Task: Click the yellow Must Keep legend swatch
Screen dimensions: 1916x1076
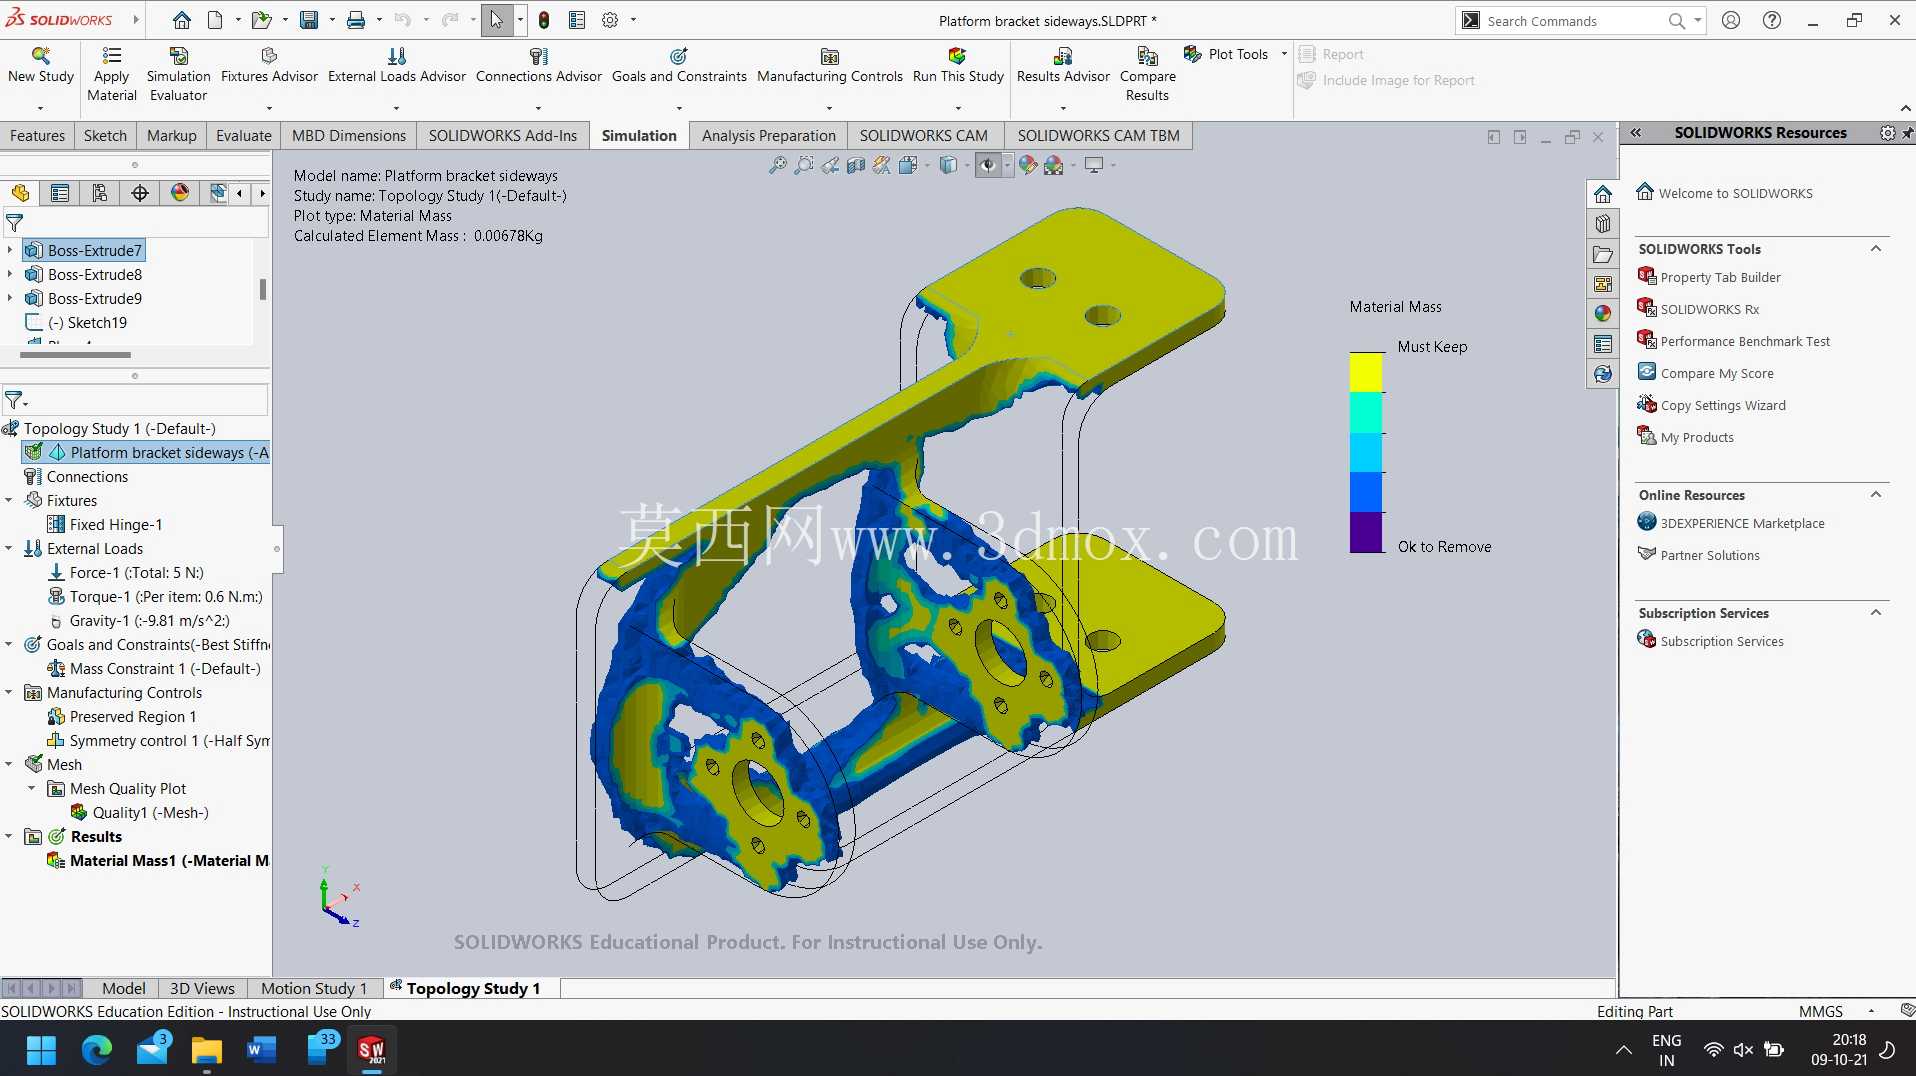Action: pyautogui.click(x=1366, y=372)
